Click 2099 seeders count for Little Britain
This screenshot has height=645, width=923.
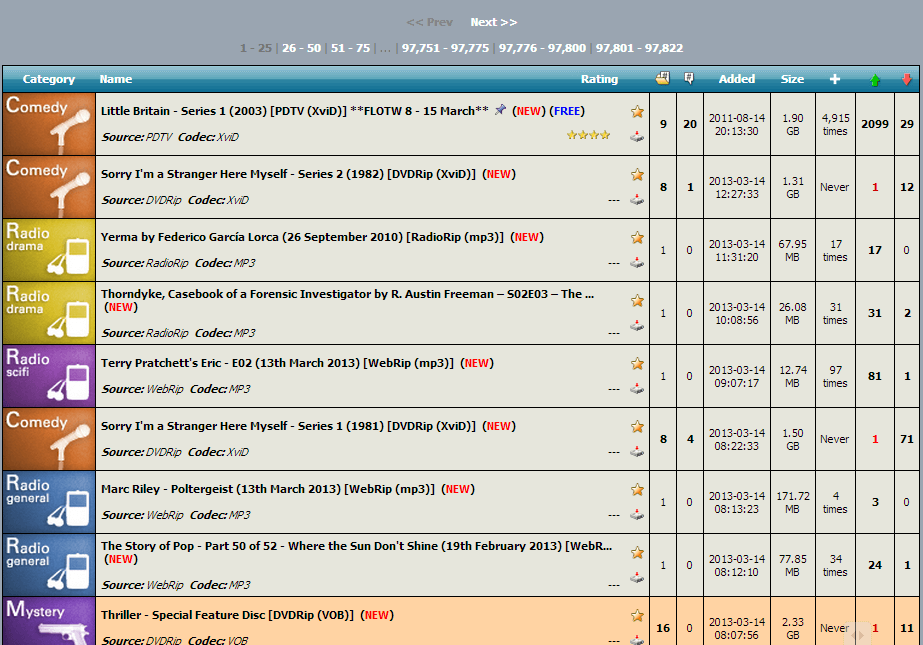(x=875, y=124)
